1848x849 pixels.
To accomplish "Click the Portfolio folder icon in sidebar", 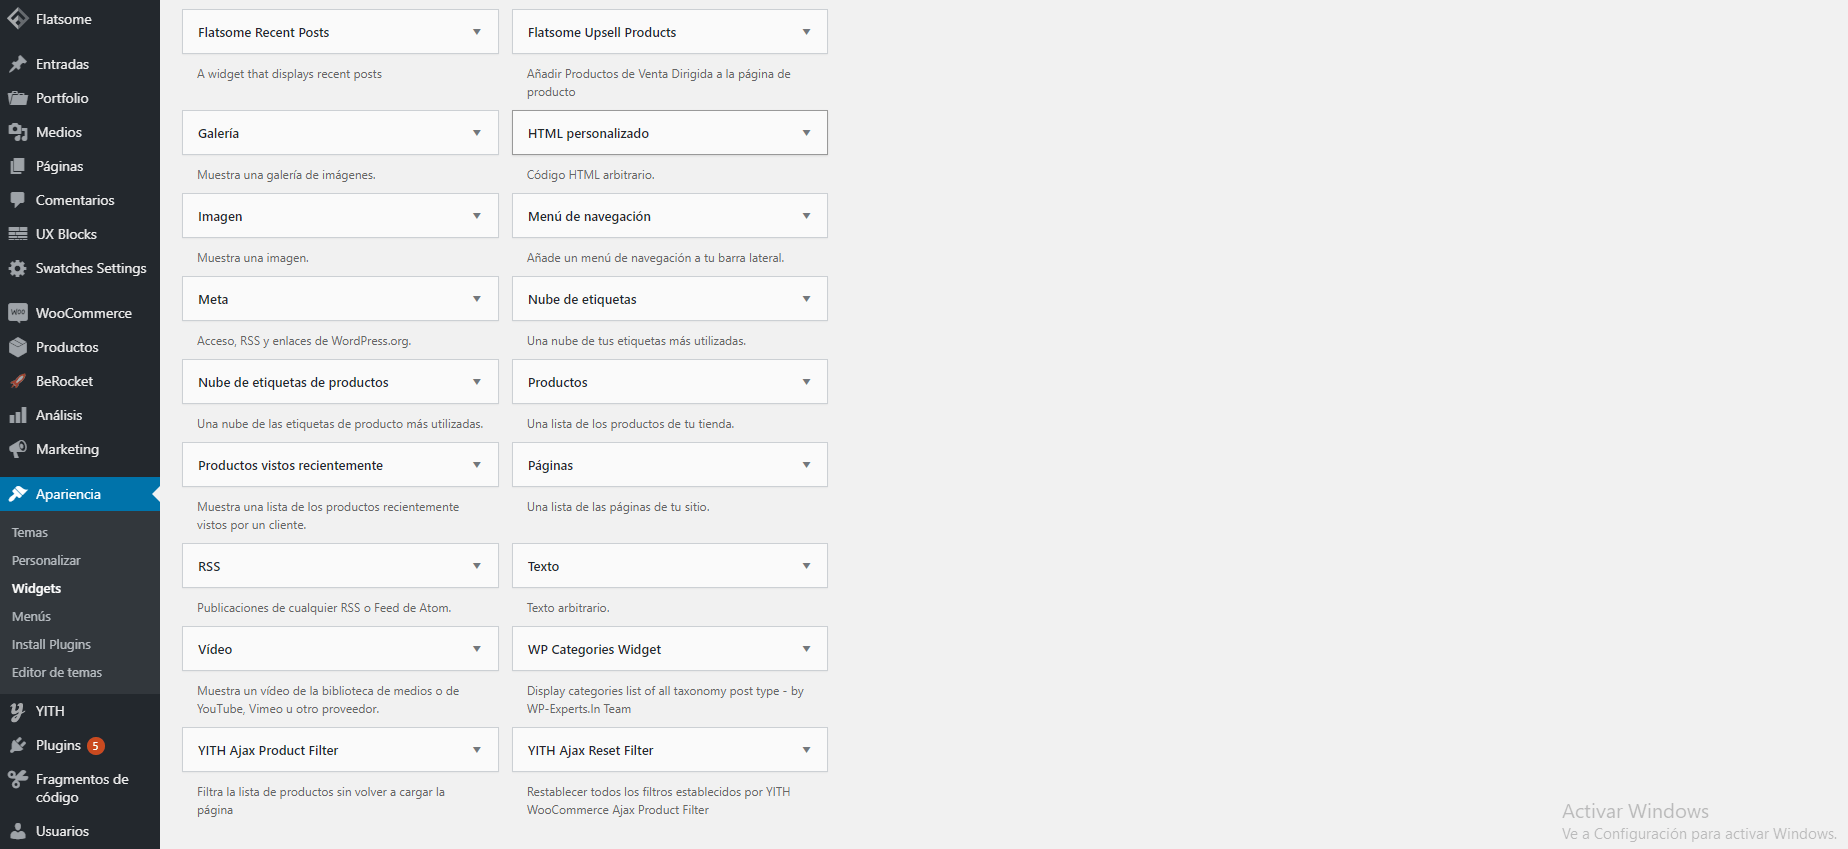I will click(x=18, y=98).
